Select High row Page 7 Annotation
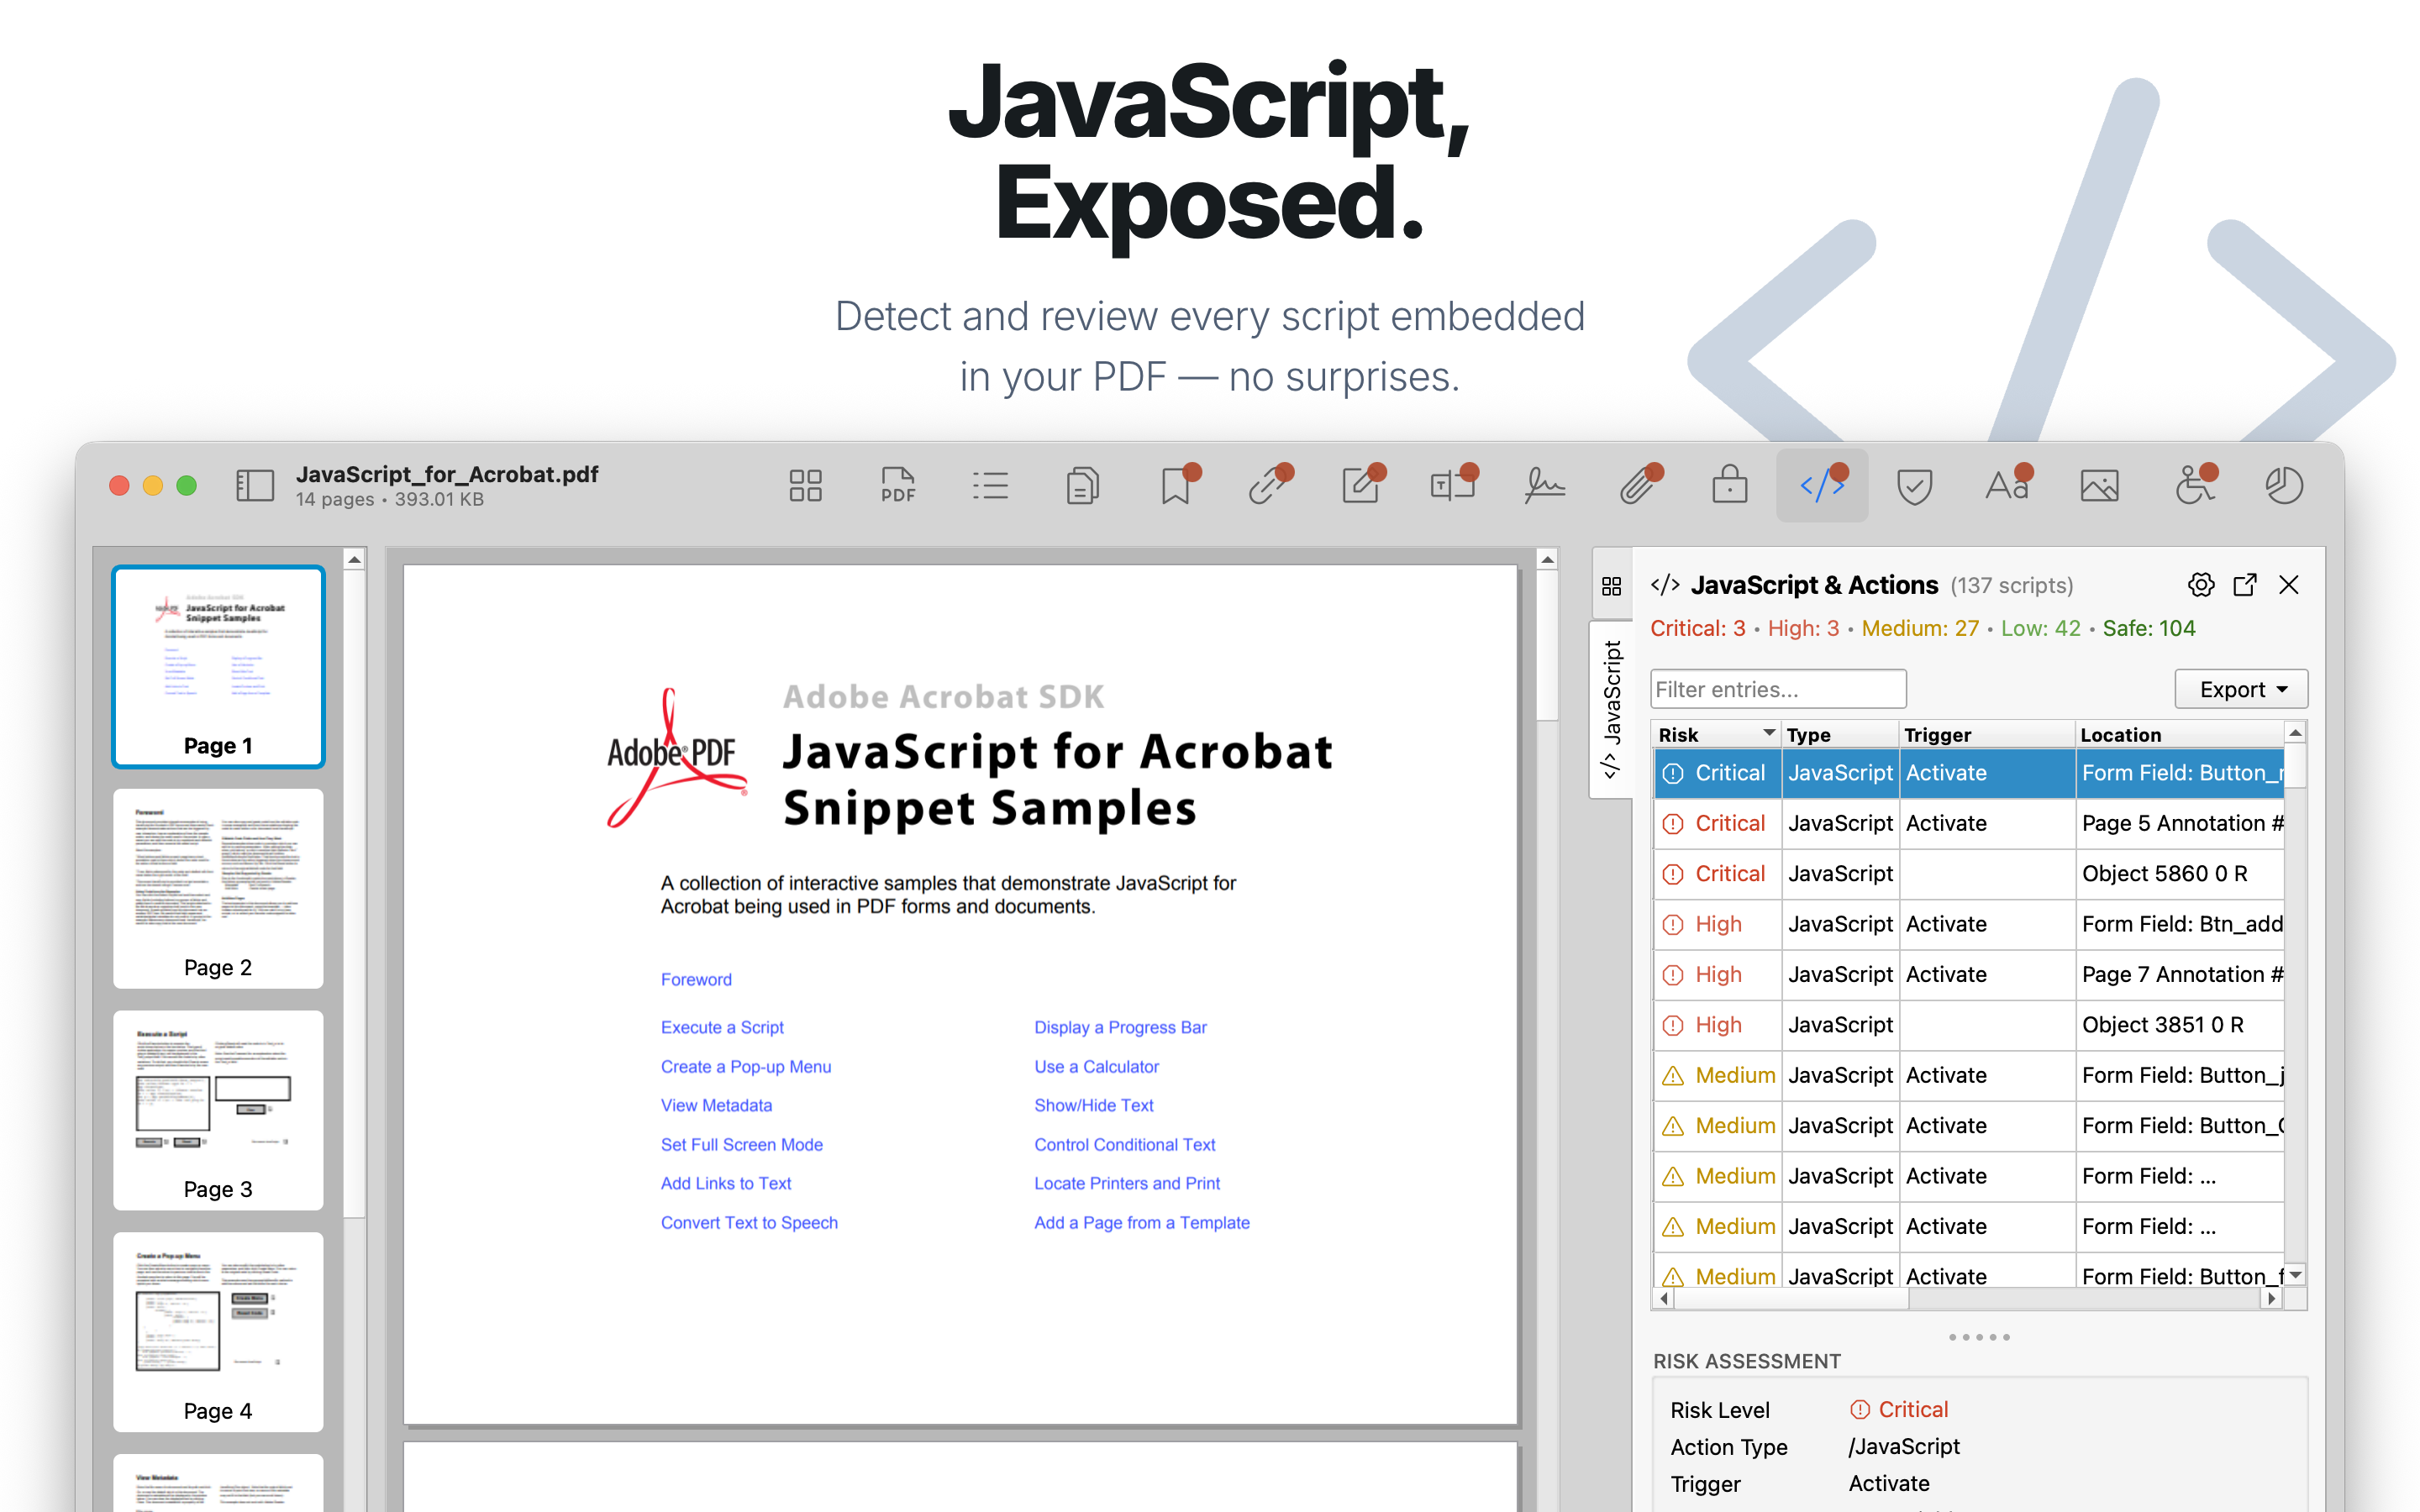Viewport: 2420px width, 1512px height. pos(1968,974)
